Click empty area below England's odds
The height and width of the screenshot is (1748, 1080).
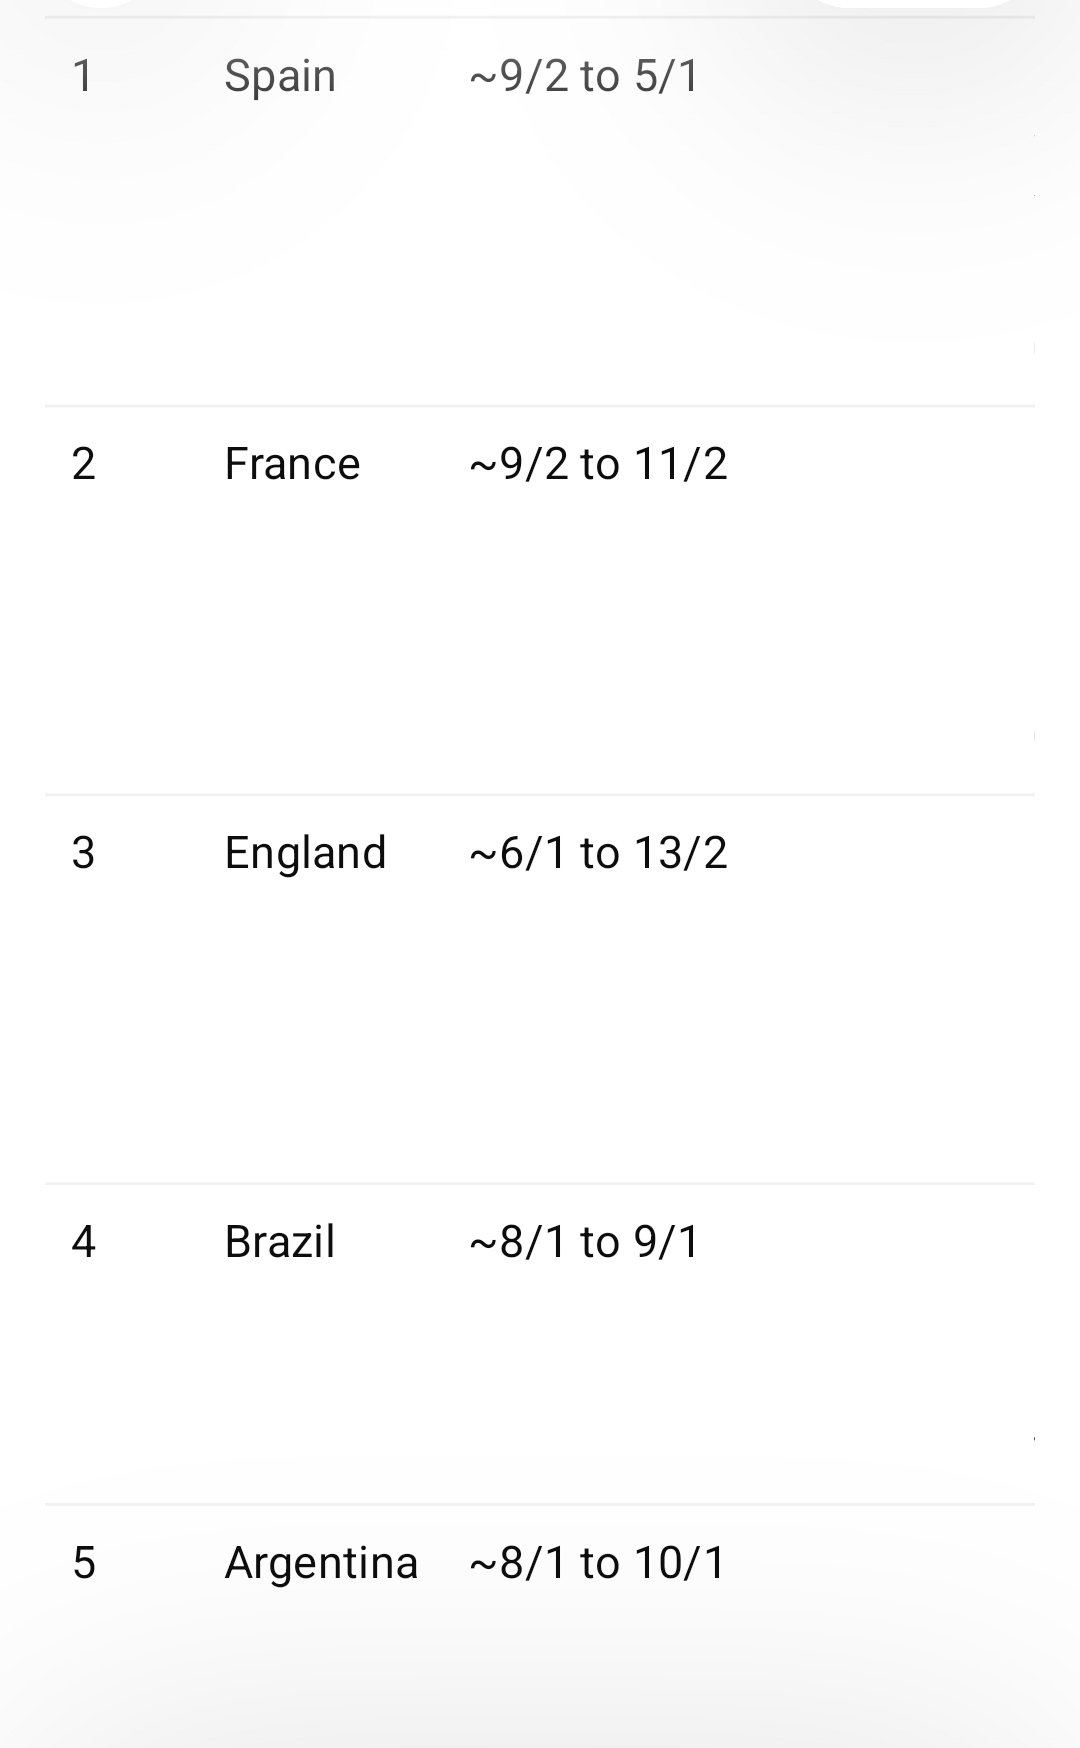coord(598,1030)
